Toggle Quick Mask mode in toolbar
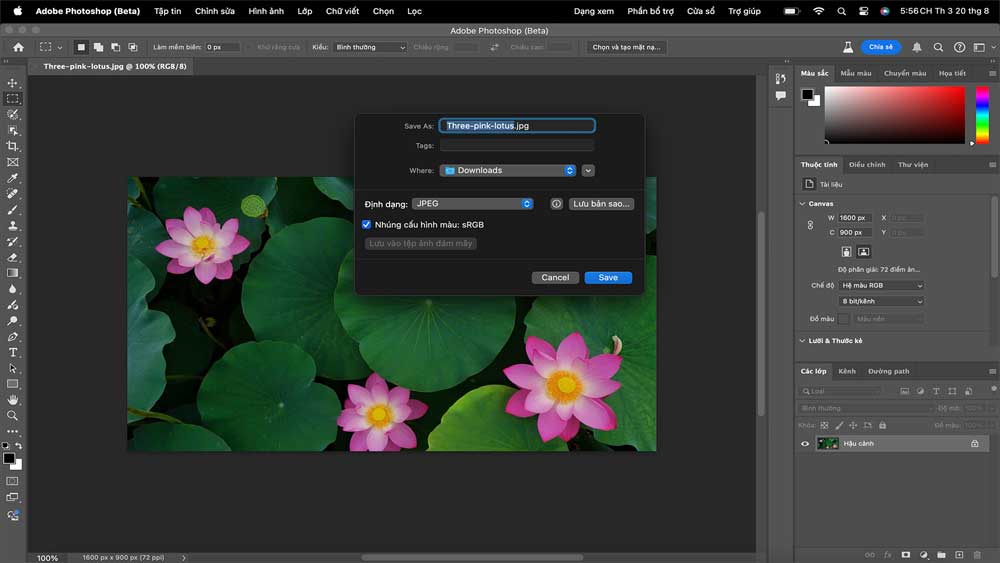 pyautogui.click(x=12, y=481)
